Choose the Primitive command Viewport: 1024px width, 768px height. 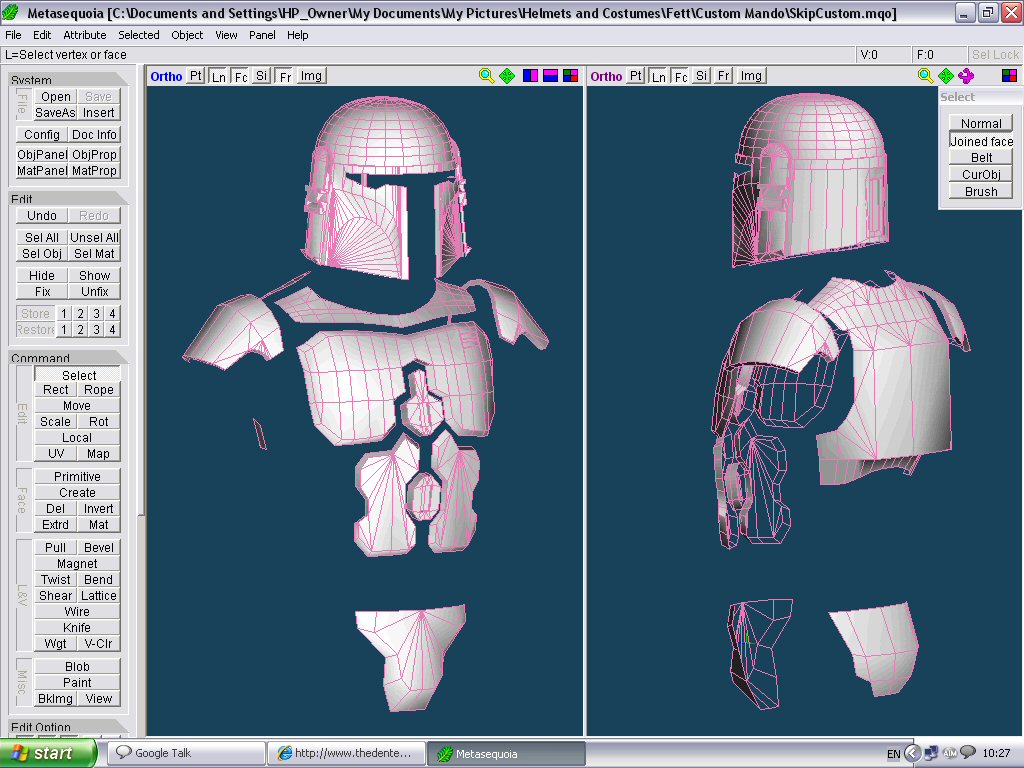77,477
